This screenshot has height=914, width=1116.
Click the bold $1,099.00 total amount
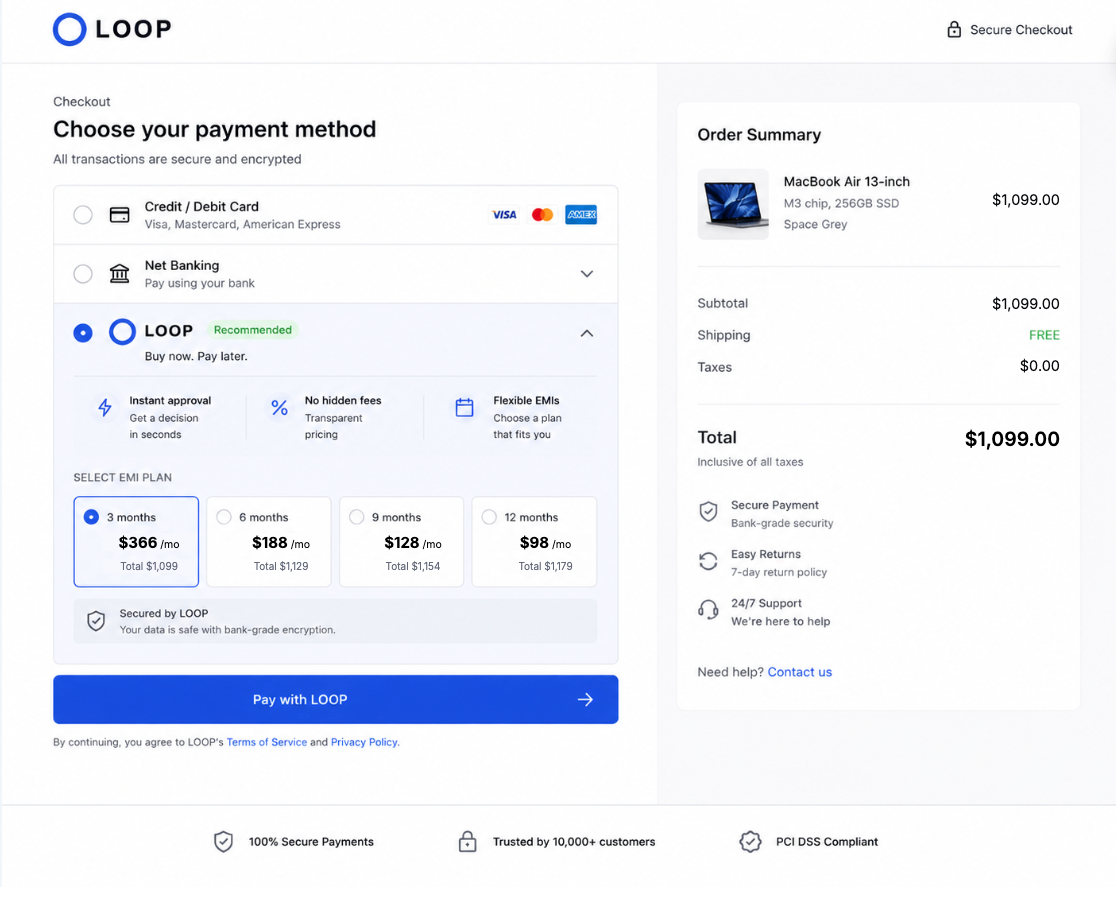tap(1011, 438)
